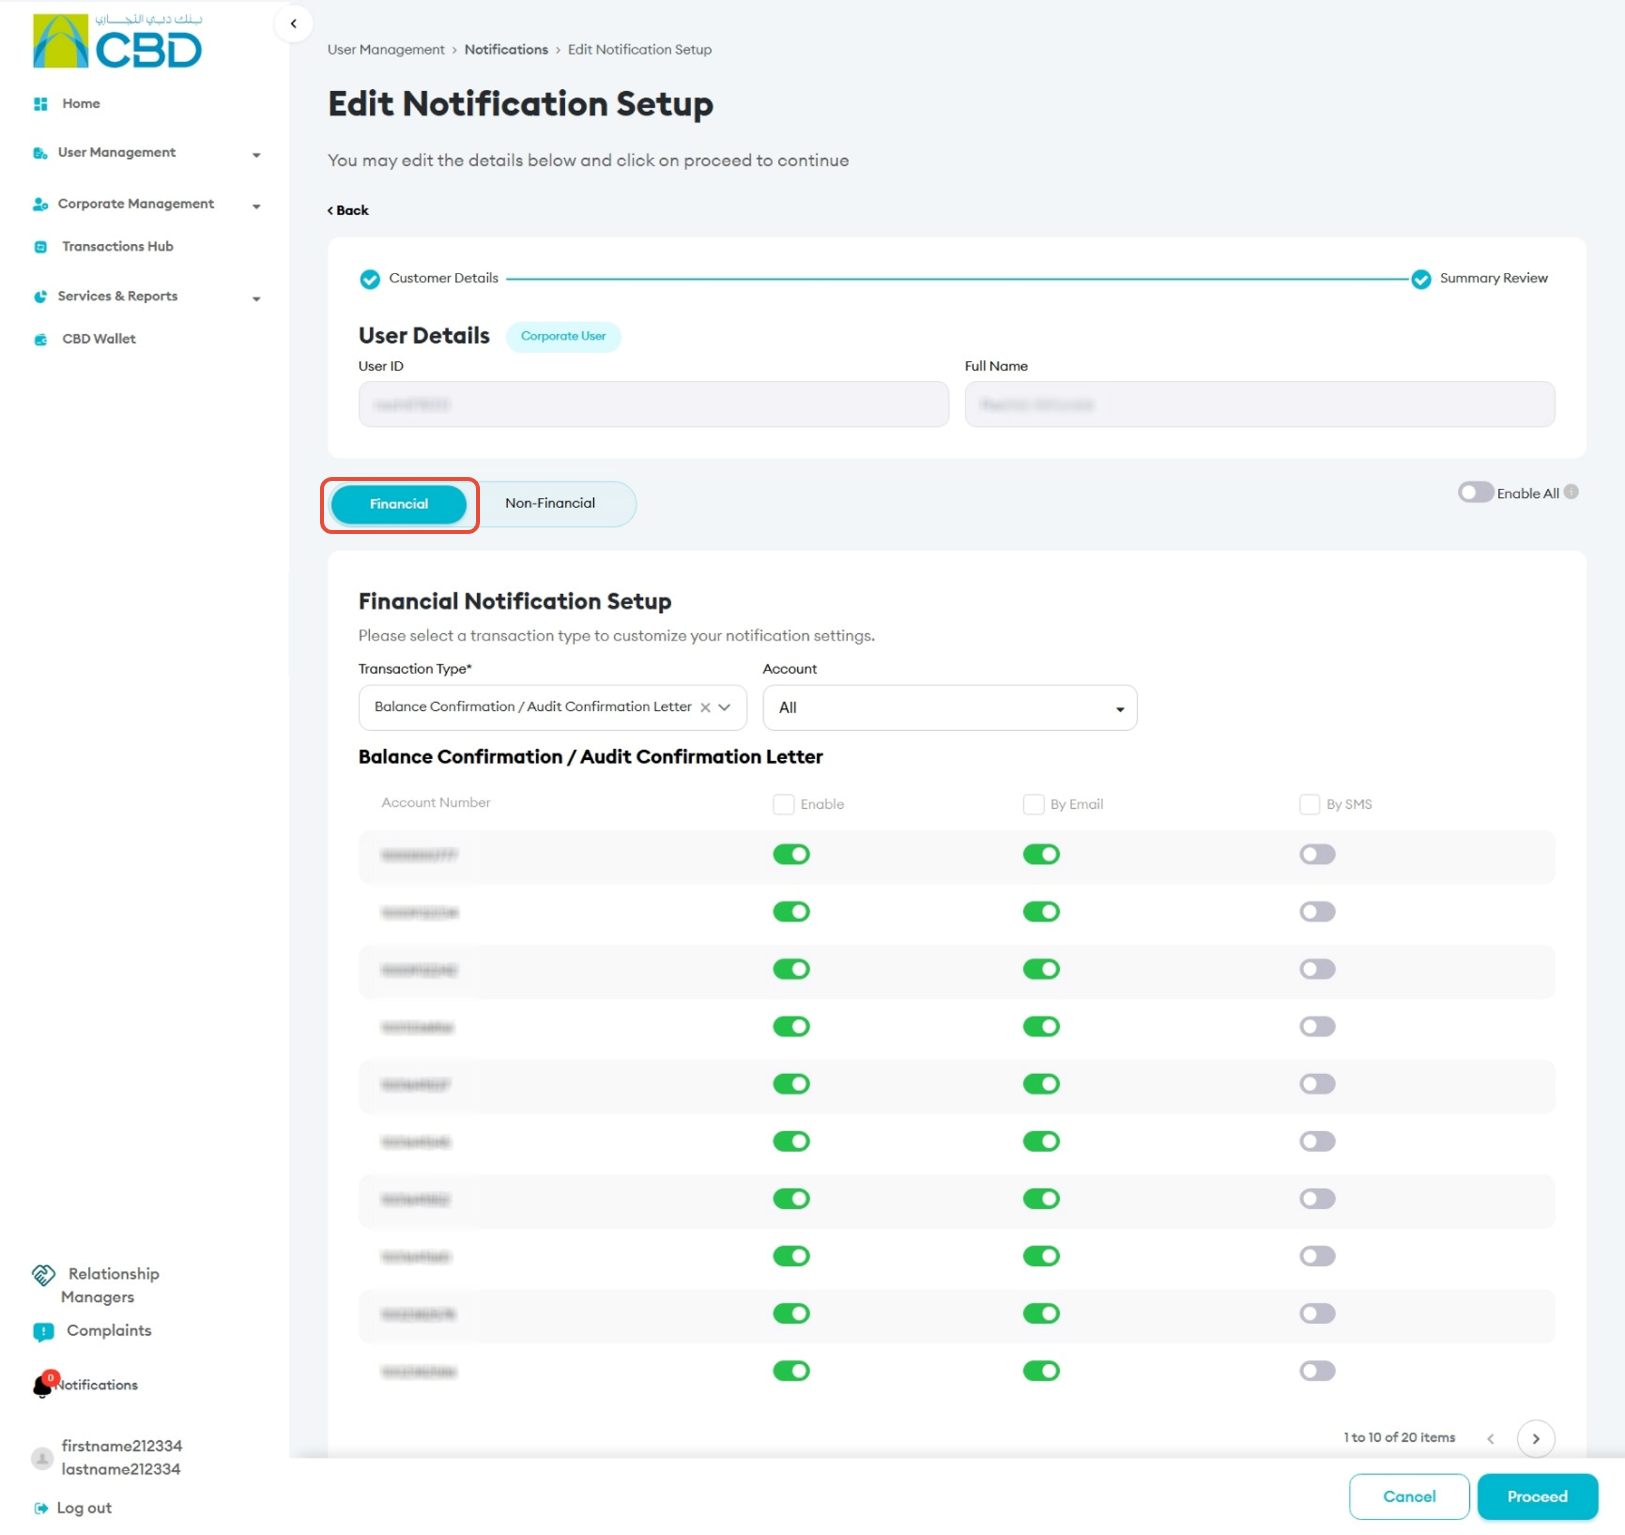The height and width of the screenshot is (1535, 1625).
Task: Check the By SMS header checkbox
Action: click(1310, 805)
